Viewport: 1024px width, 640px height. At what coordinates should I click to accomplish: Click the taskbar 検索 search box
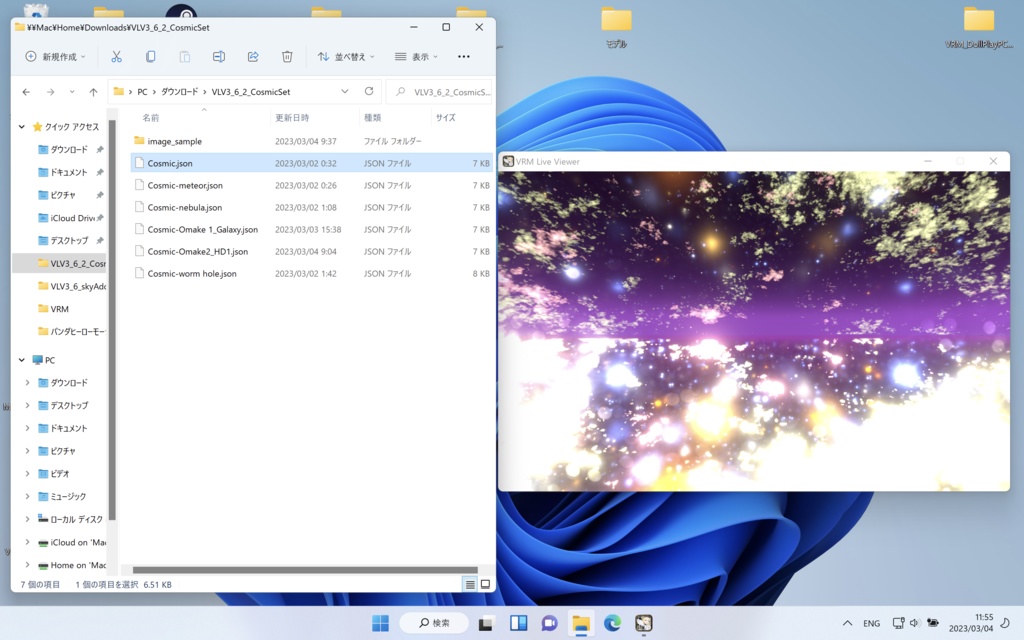tap(434, 623)
